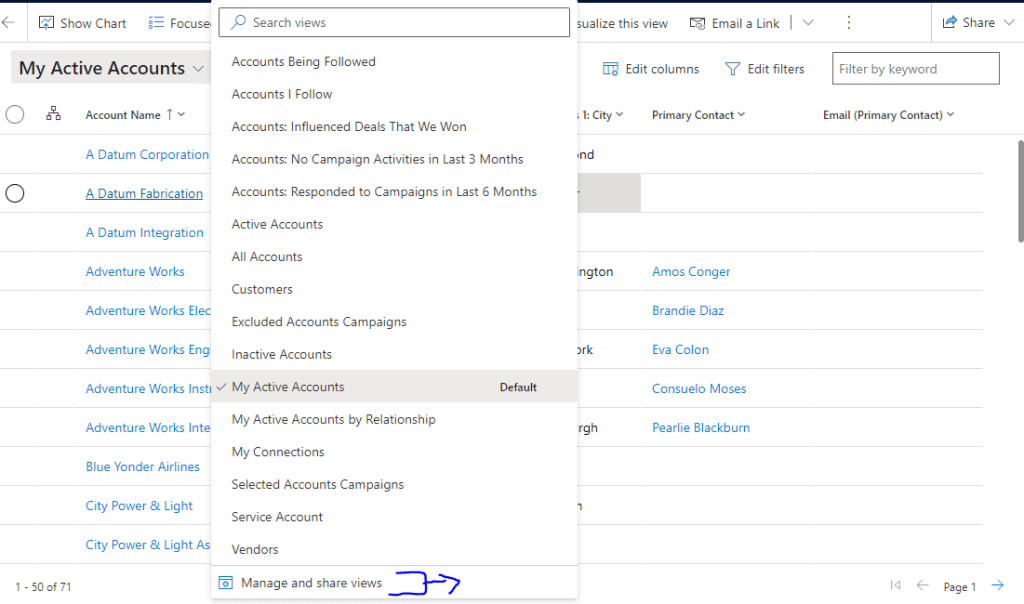The image size is (1024, 604).
Task: Select the Inactive Accounts view
Action: click(282, 354)
